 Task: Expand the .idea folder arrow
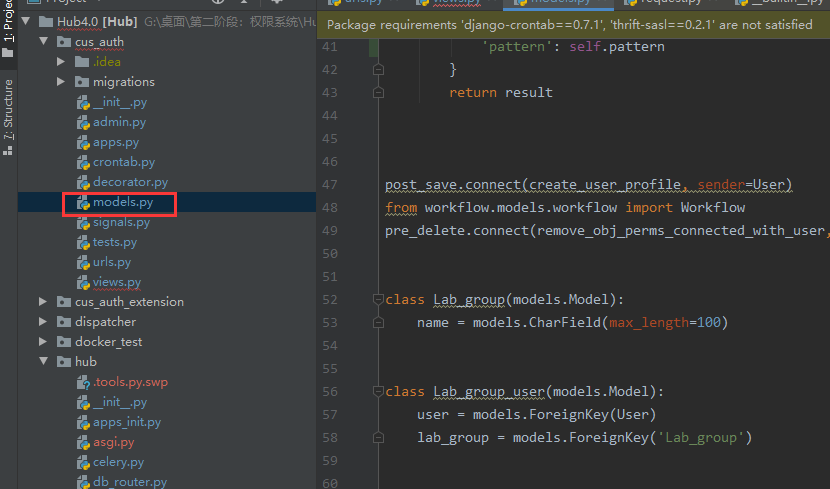pyautogui.click(x=61, y=61)
